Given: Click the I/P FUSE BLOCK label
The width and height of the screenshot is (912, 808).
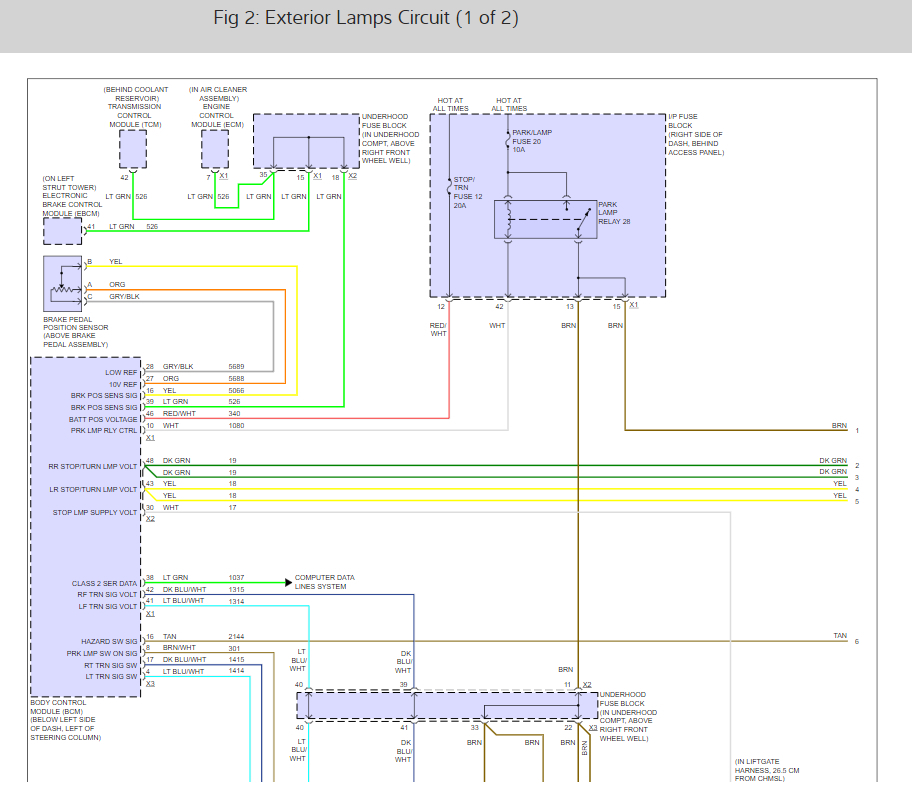Looking at the screenshot, I should (x=696, y=134).
